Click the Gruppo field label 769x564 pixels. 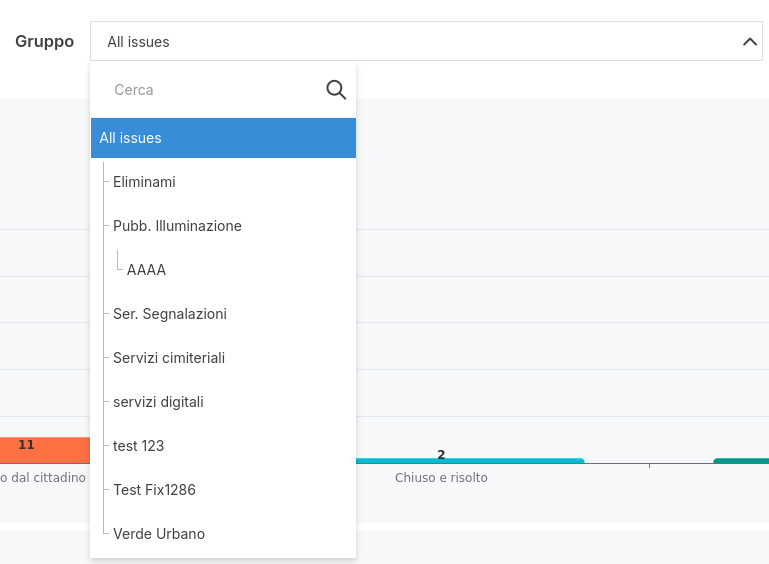[x=44, y=42]
